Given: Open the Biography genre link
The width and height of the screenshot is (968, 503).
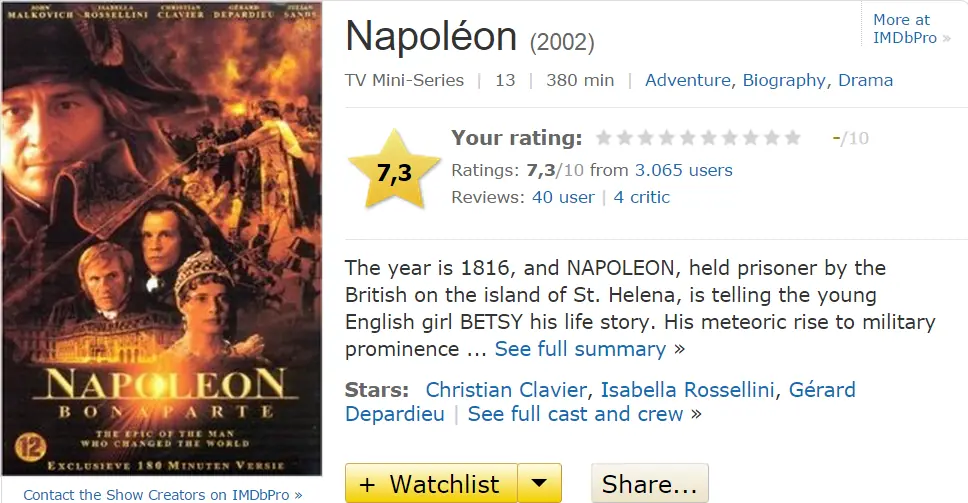Looking at the screenshot, I should [x=784, y=80].
